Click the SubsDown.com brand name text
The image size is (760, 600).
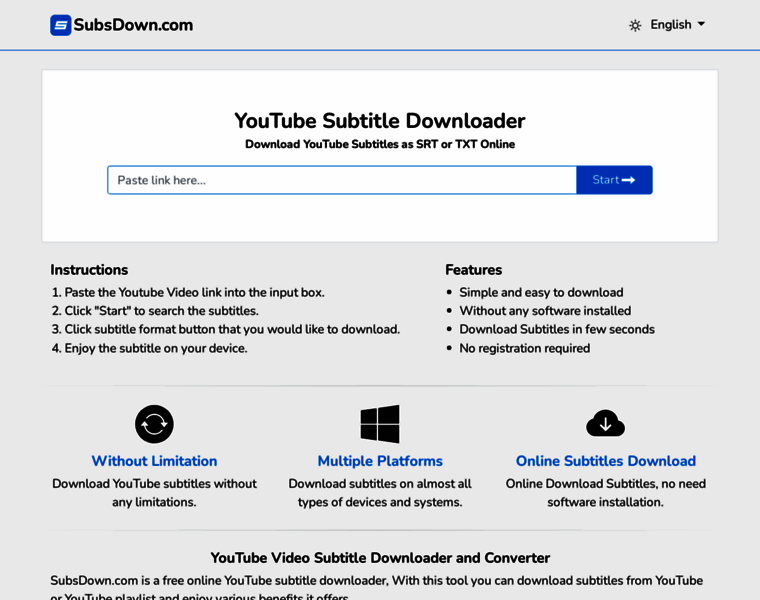tap(133, 25)
